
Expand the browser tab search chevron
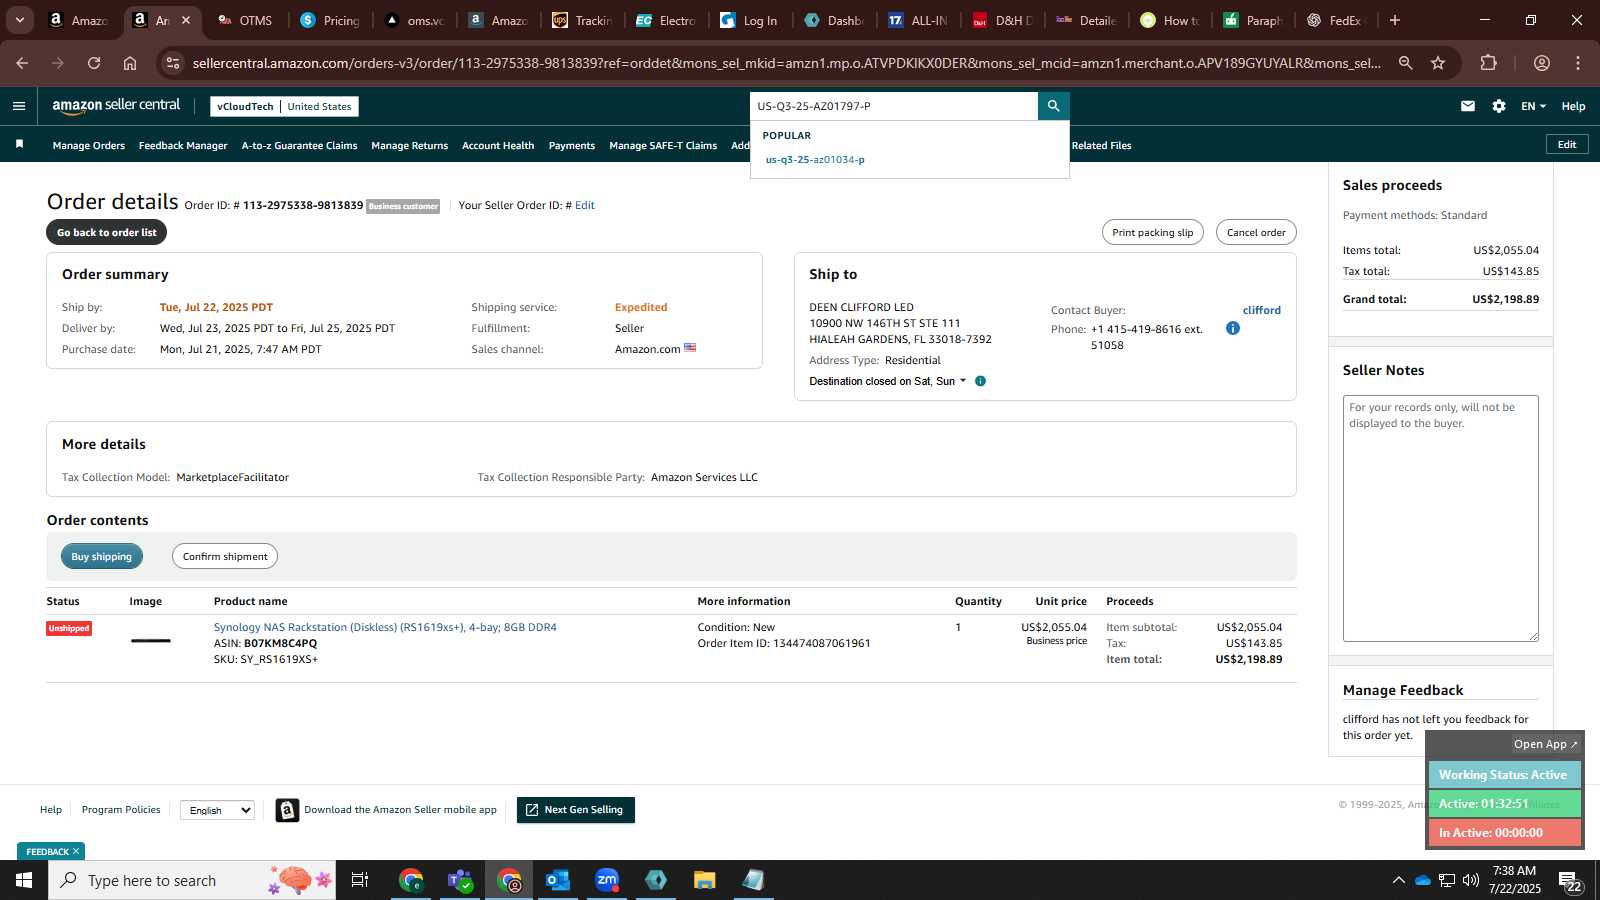(19, 20)
